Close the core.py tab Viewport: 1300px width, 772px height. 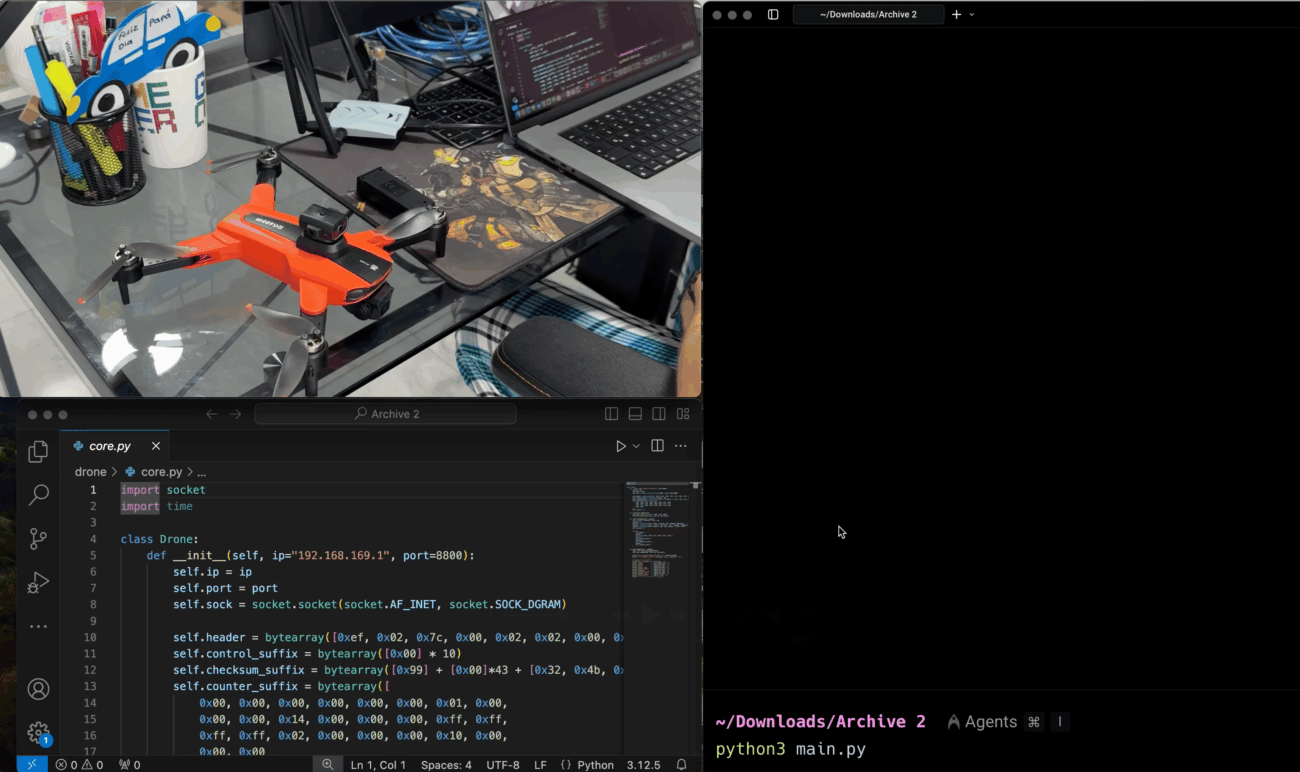point(156,446)
